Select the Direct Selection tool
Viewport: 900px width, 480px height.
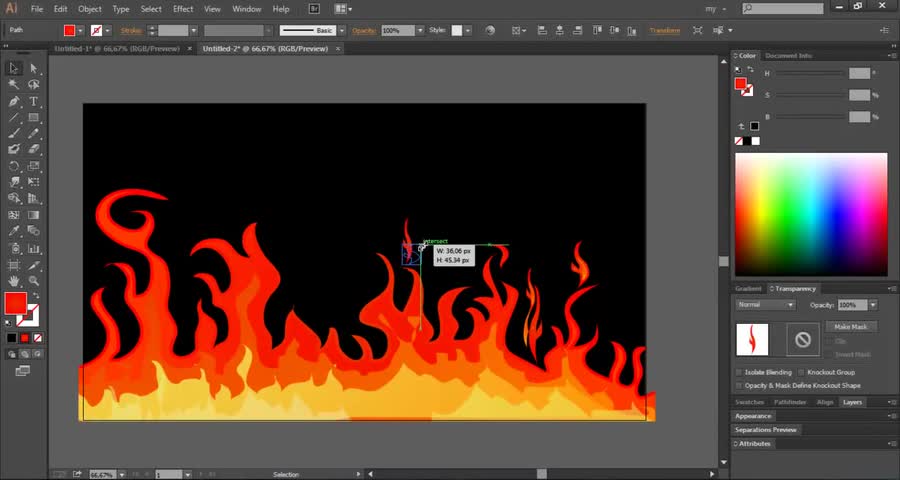point(33,68)
